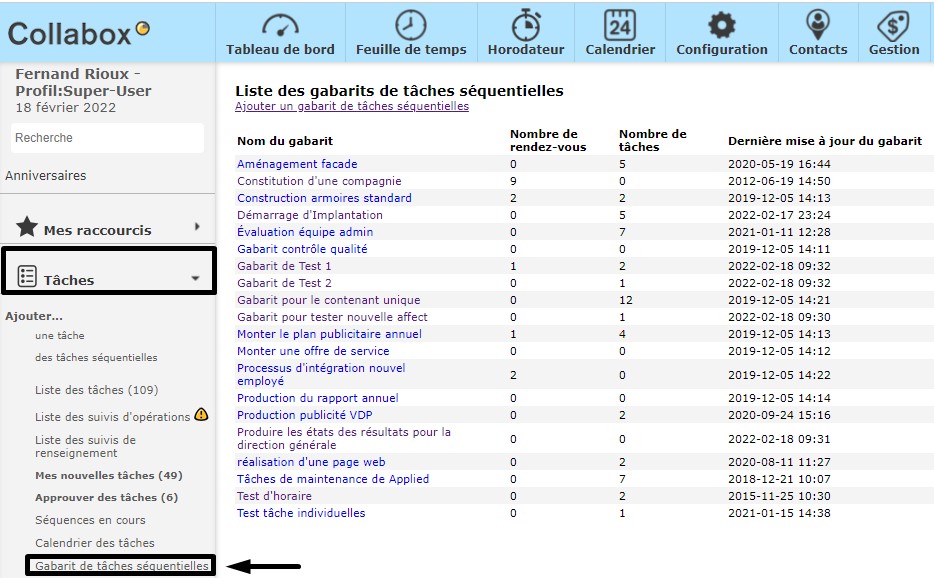The image size is (934, 578).
Task: Open the Contacts pin icon
Action: (x=817, y=25)
